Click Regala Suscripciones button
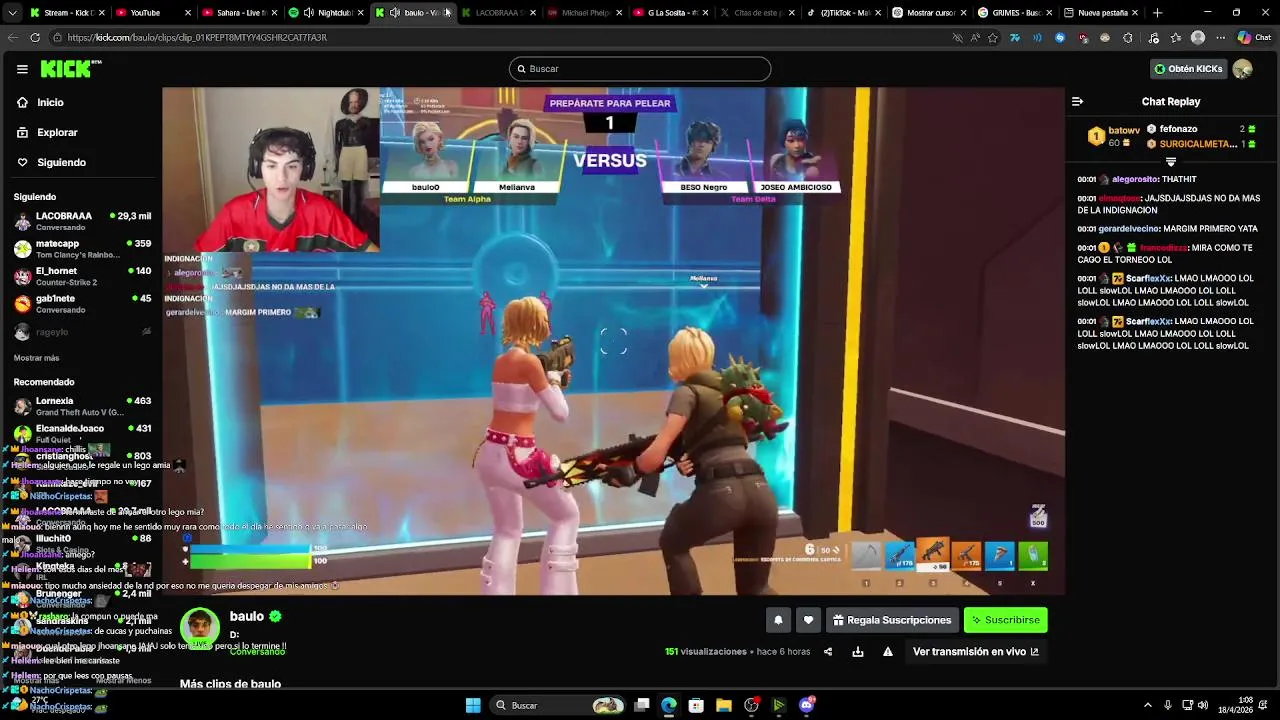 click(892, 620)
